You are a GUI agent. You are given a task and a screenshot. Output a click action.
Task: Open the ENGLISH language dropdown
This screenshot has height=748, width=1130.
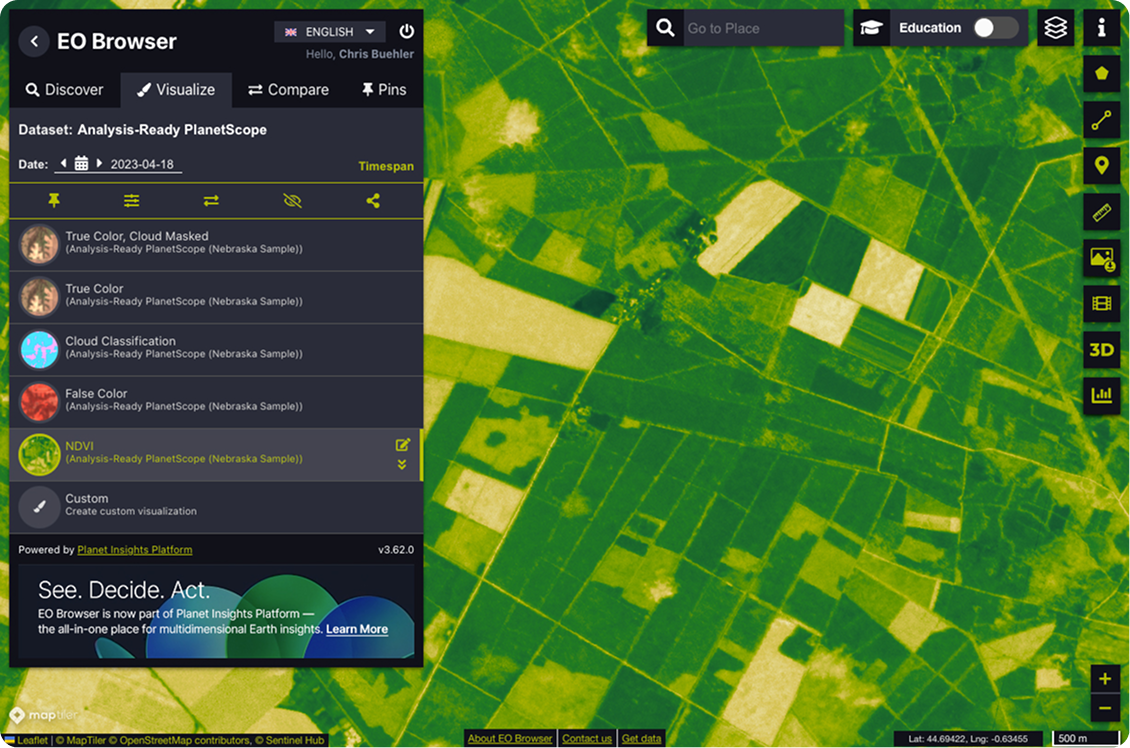tap(329, 32)
